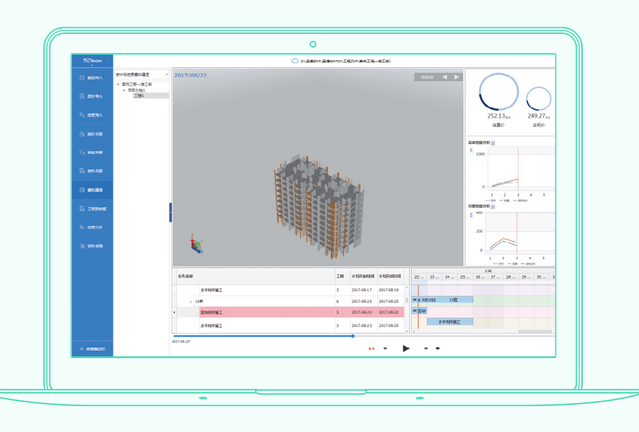Open the first sidebar item, model import
This screenshot has width=639, height=432.
tap(92, 78)
